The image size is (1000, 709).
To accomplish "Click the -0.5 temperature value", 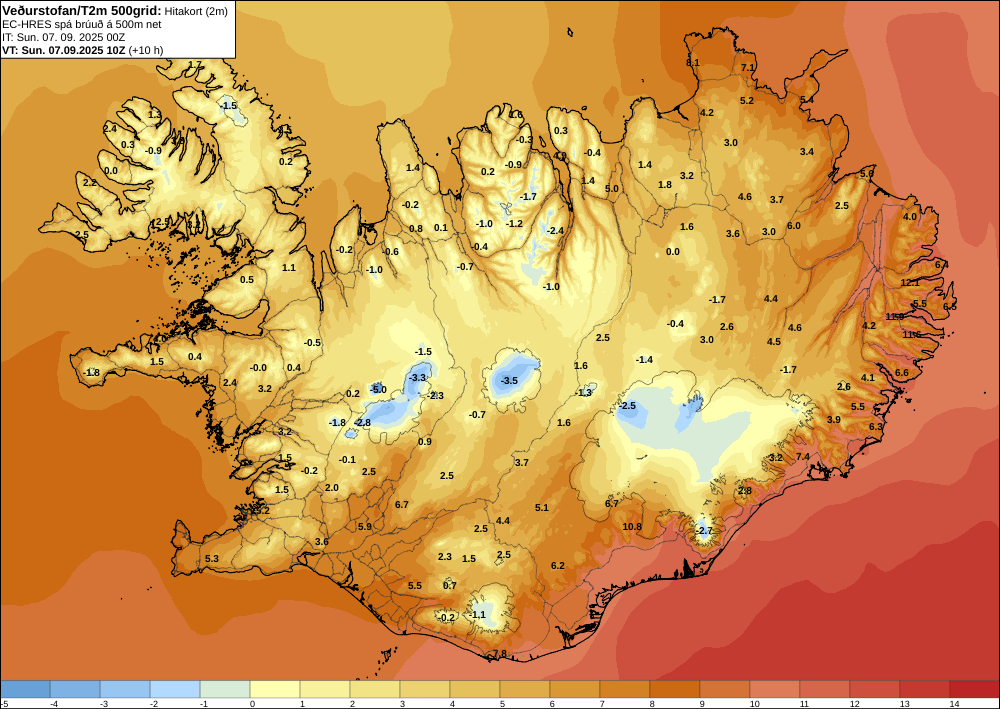I will click(x=312, y=343).
